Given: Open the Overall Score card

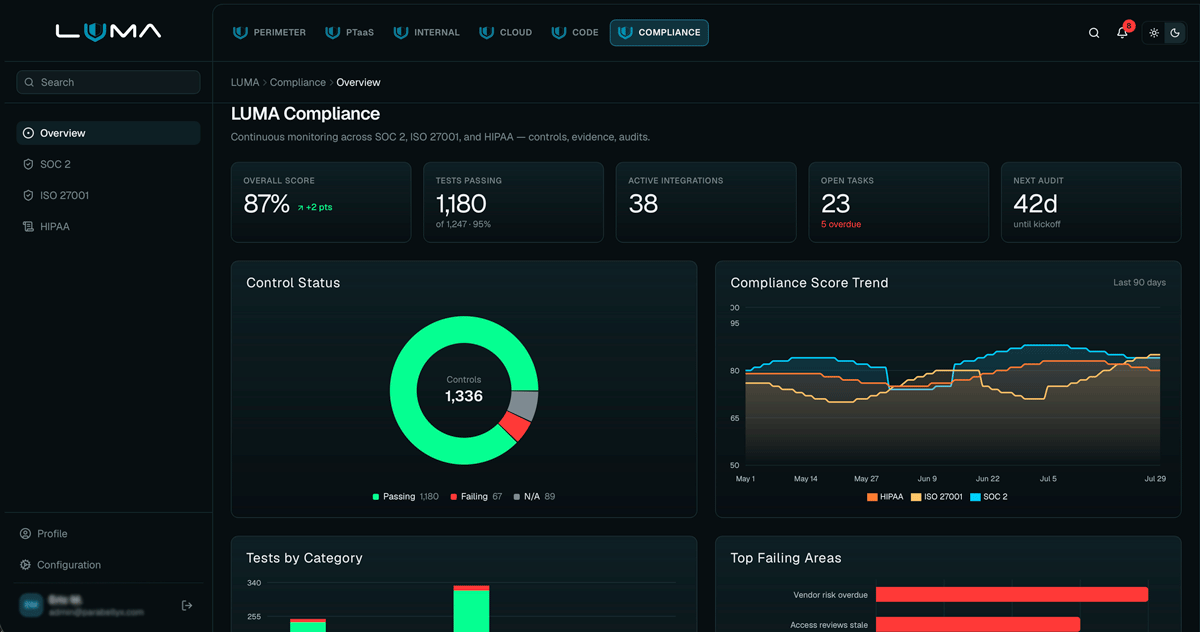Looking at the screenshot, I should 321,202.
